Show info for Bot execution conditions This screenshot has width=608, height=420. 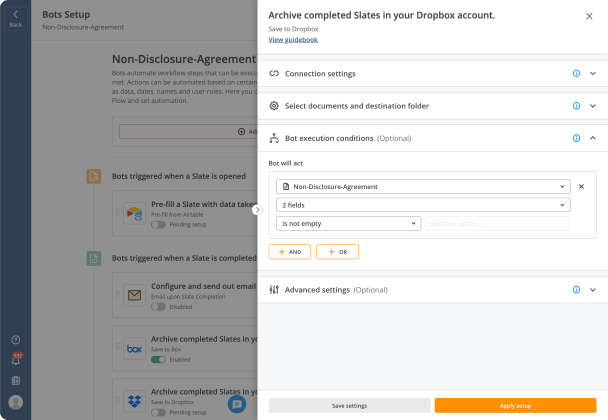[x=576, y=138]
